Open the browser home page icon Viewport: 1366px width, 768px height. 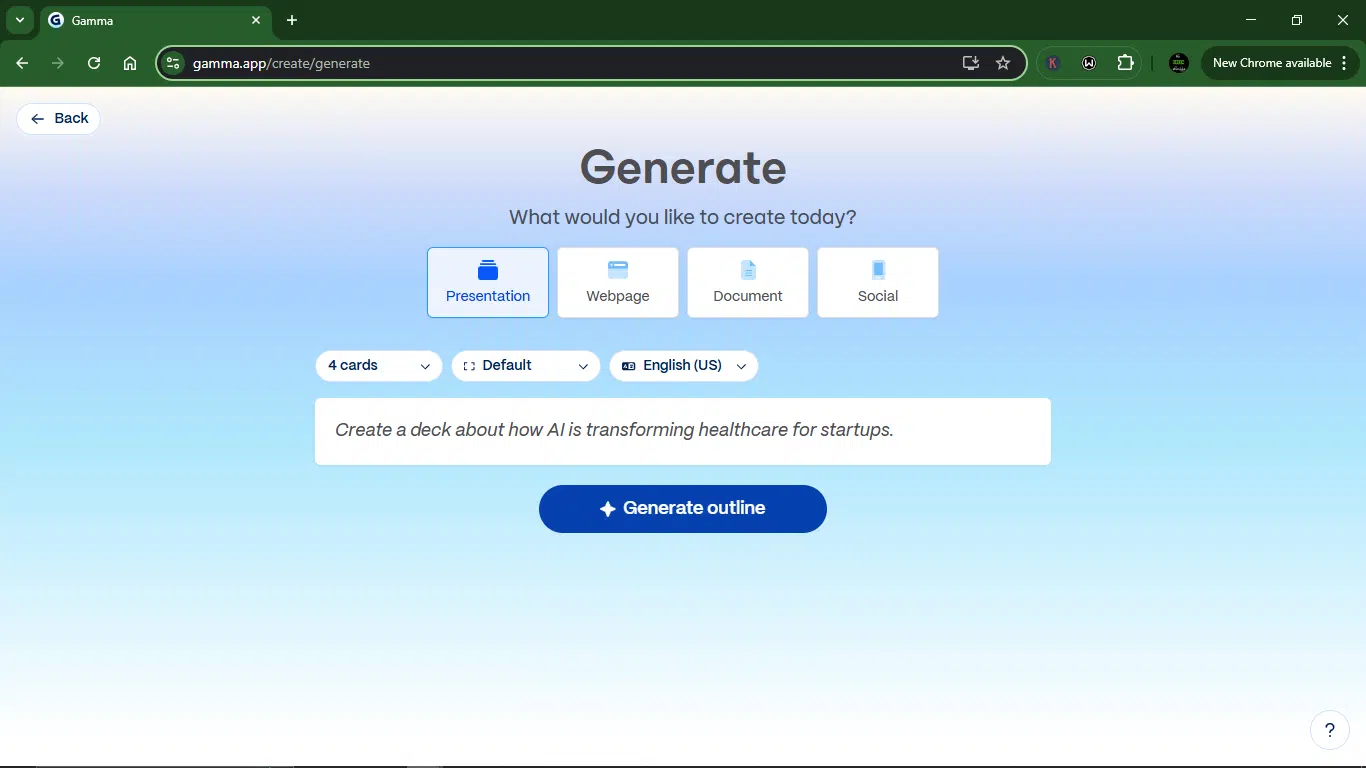coord(130,63)
